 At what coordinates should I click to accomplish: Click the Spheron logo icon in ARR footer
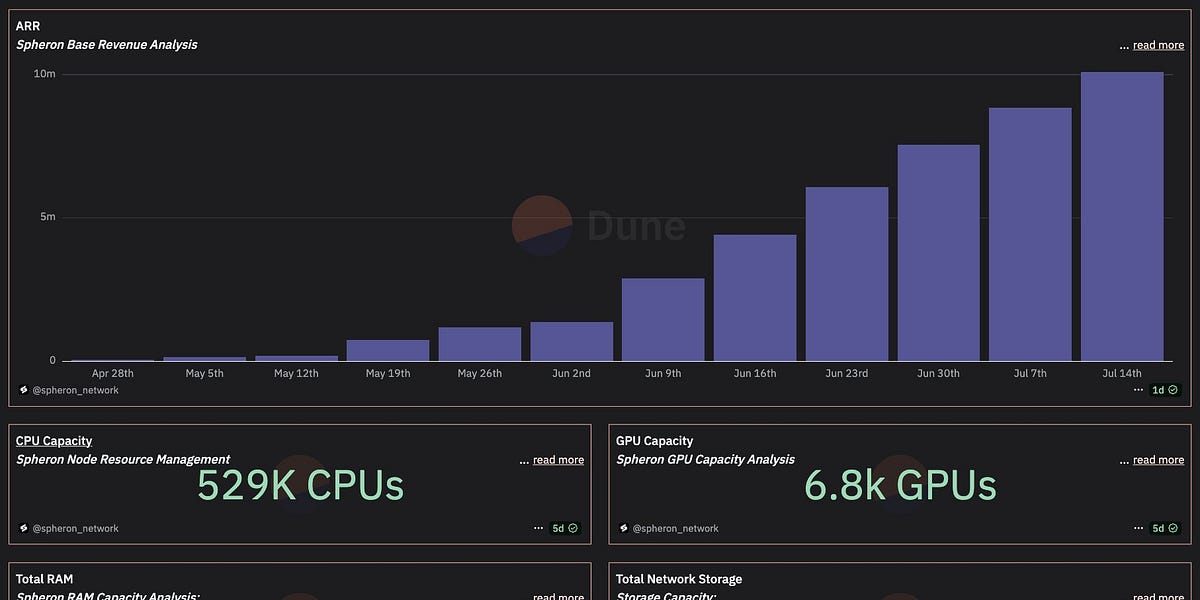pyautogui.click(x=24, y=390)
